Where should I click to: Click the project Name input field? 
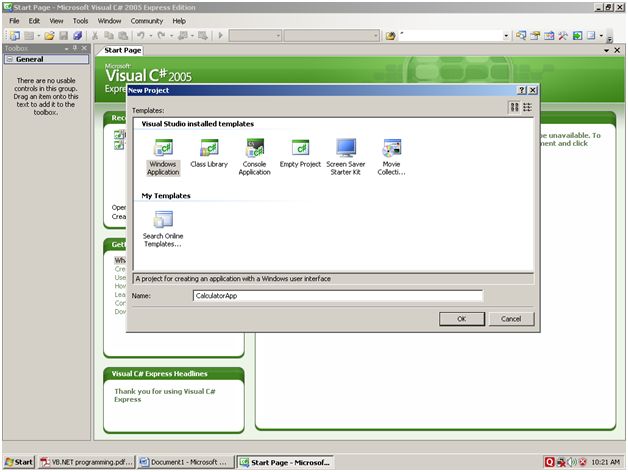tap(338, 296)
